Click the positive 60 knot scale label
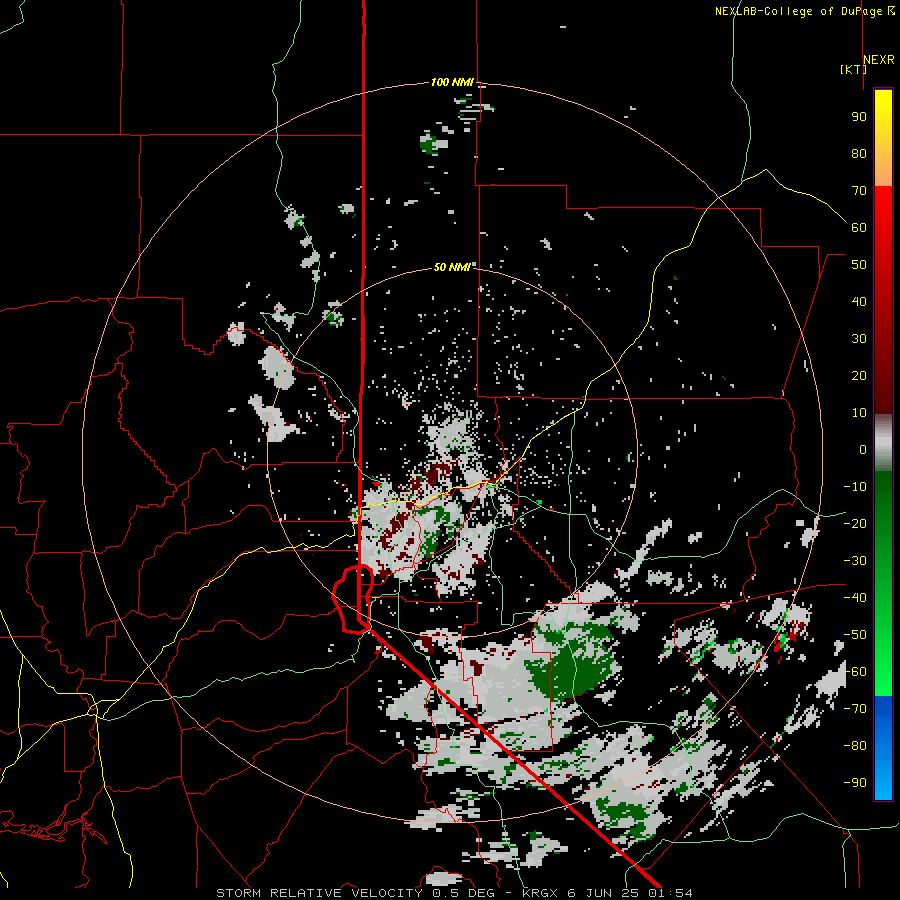900x900 pixels. (x=859, y=228)
